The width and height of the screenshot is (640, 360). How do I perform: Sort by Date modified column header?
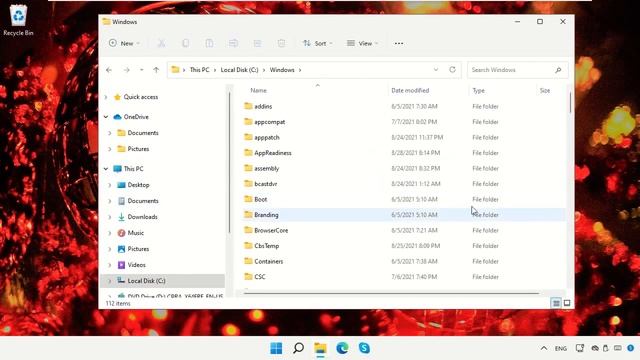410,91
